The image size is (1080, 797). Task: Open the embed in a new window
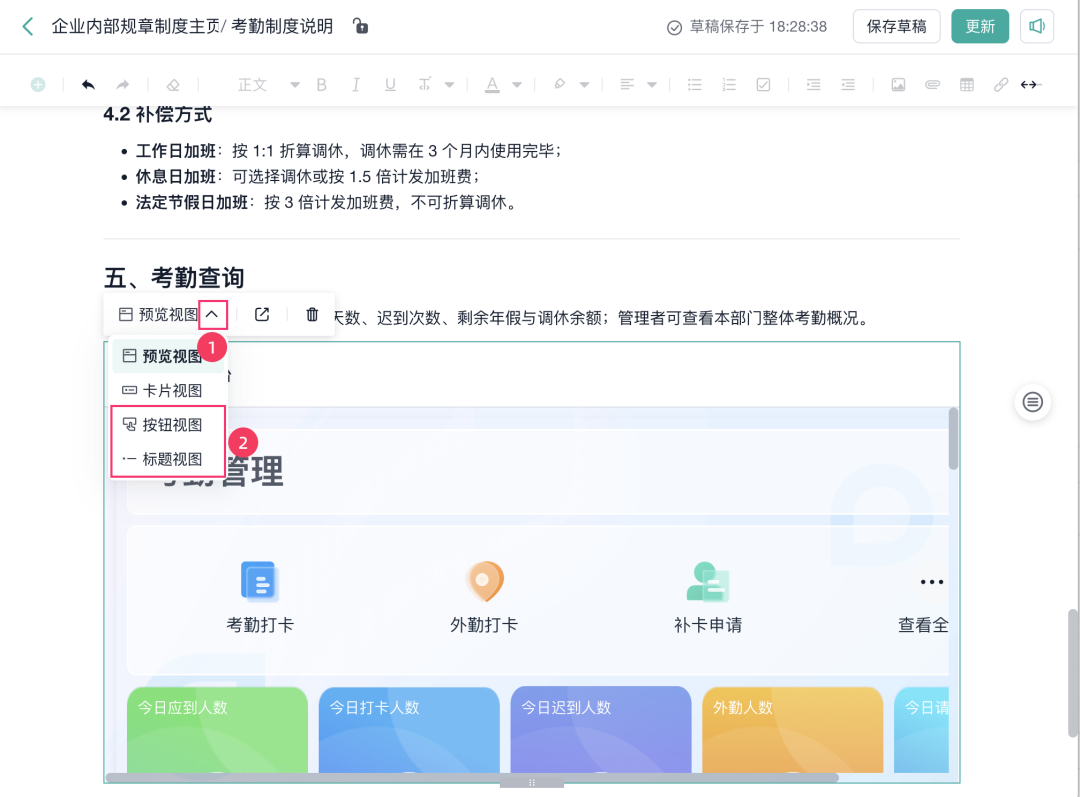[262, 315]
